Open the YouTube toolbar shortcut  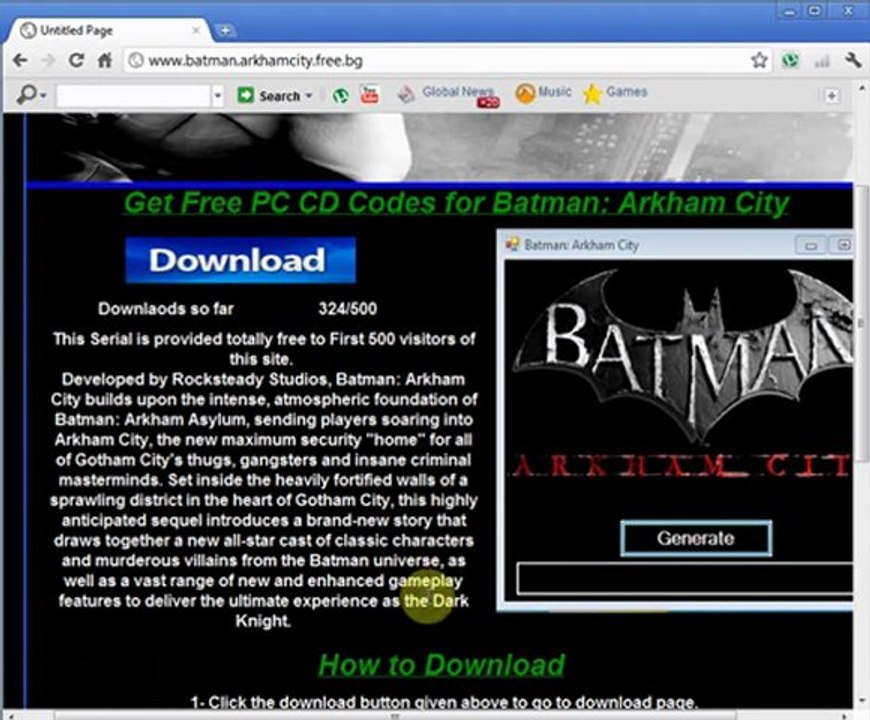(369, 95)
